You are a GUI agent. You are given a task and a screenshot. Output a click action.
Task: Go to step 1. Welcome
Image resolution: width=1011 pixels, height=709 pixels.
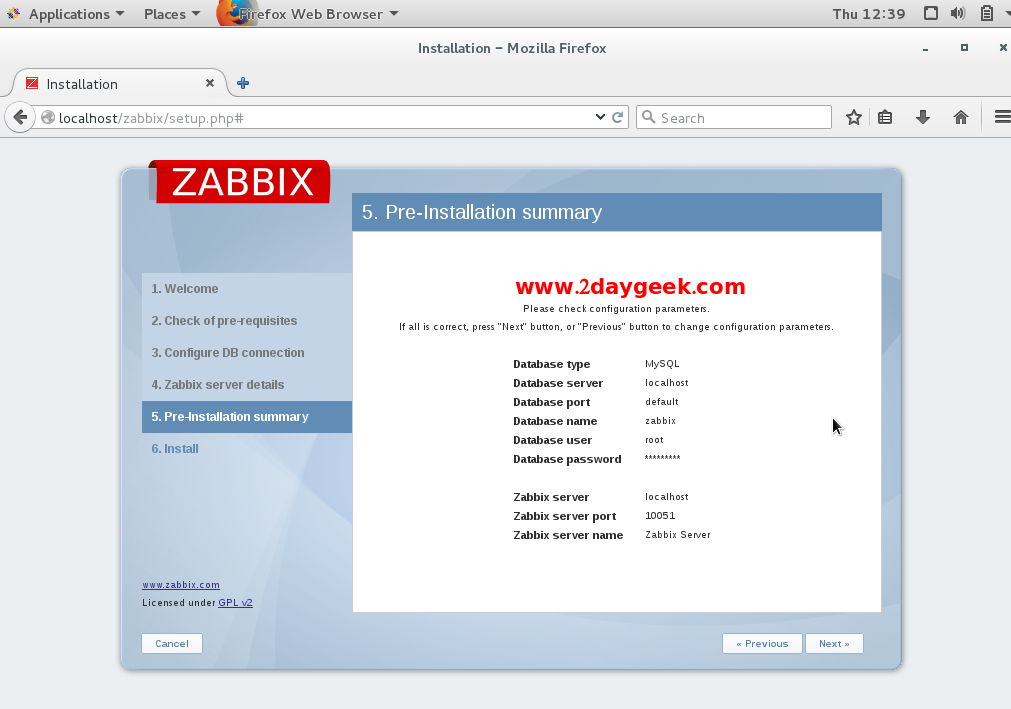[x=184, y=289]
